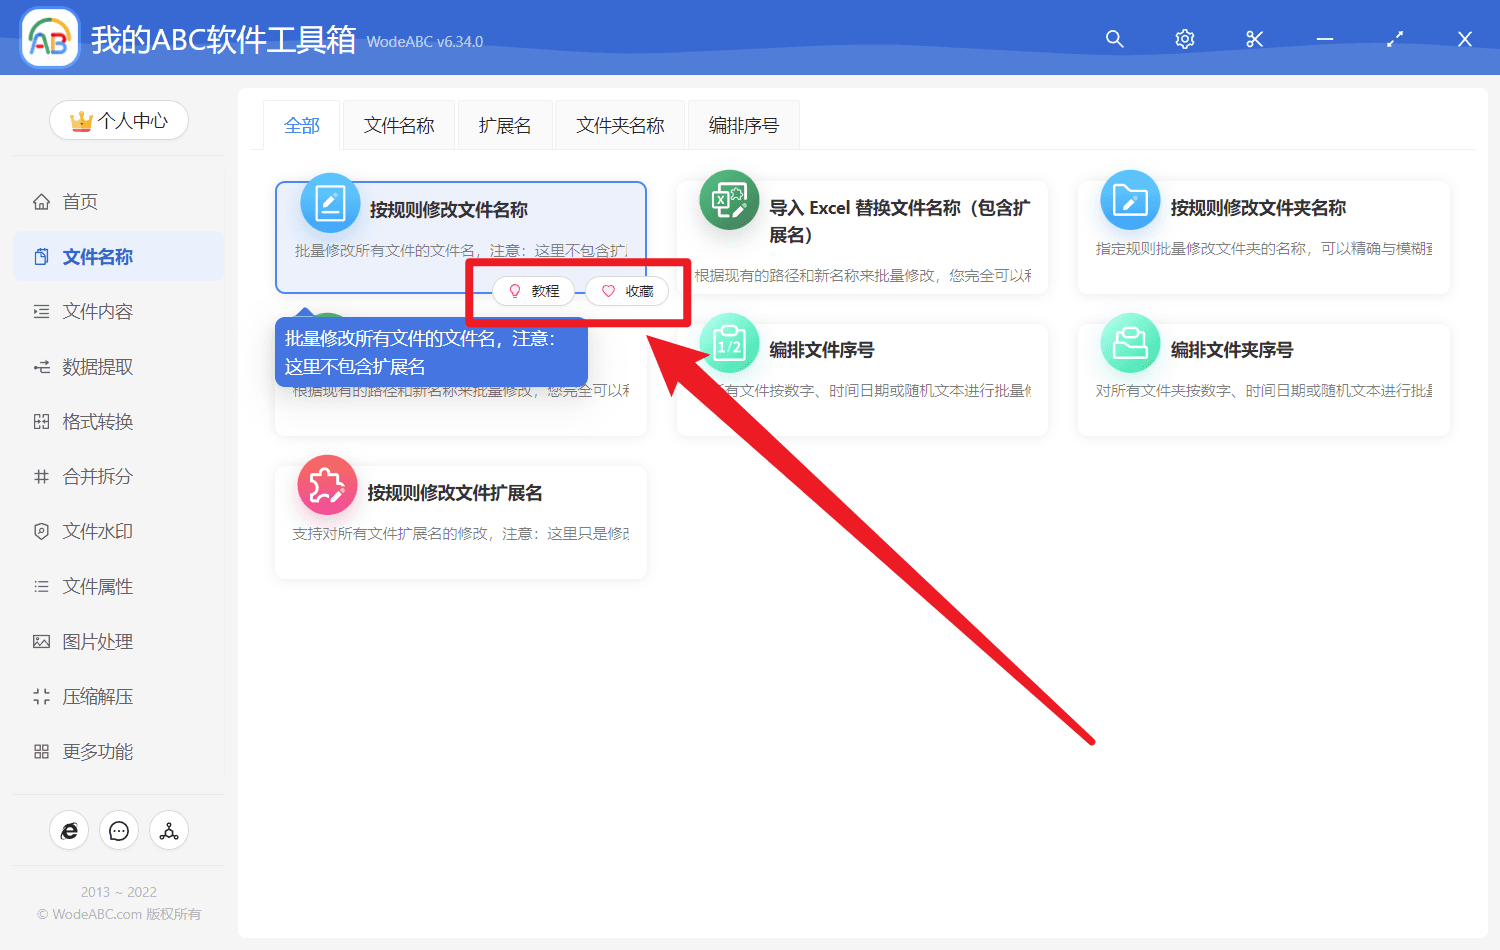
Task: Open 个人中心 personal center button
Action: [119, 120]
